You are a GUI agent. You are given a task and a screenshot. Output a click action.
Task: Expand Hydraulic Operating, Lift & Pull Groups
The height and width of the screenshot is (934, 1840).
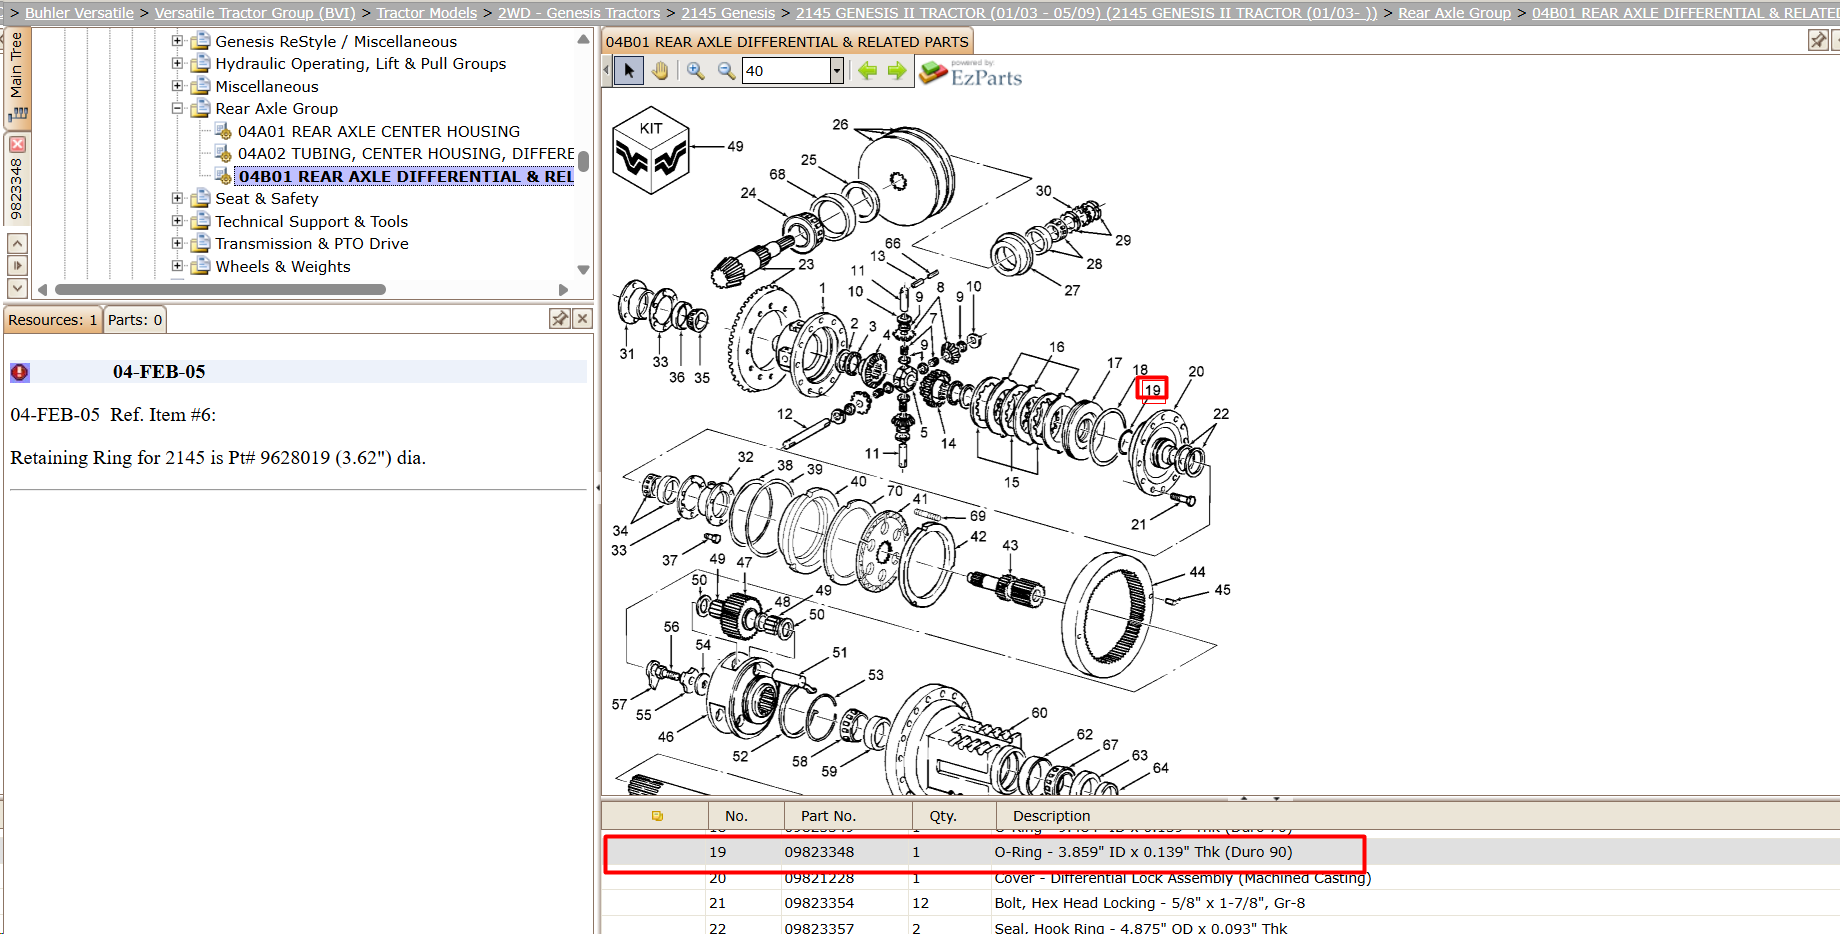[x=177, y=63]
